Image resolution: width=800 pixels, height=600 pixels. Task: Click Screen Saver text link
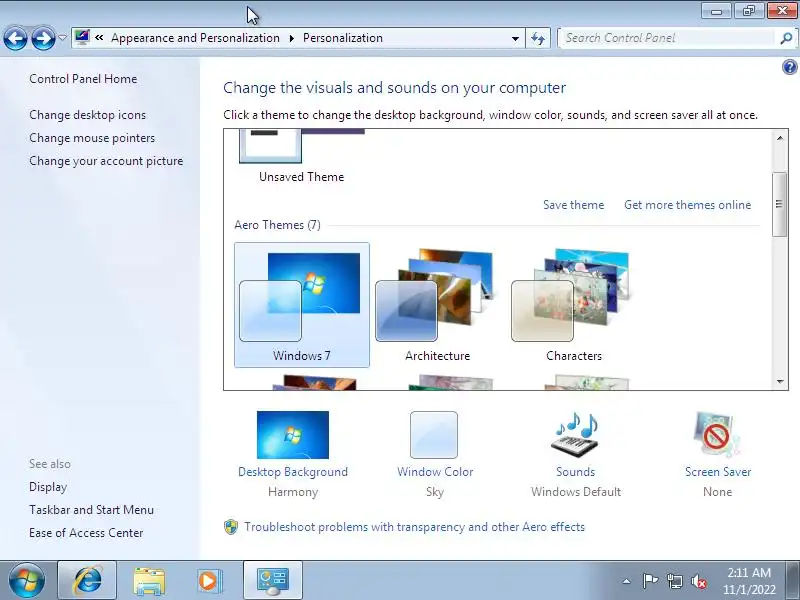pos(718,472)
